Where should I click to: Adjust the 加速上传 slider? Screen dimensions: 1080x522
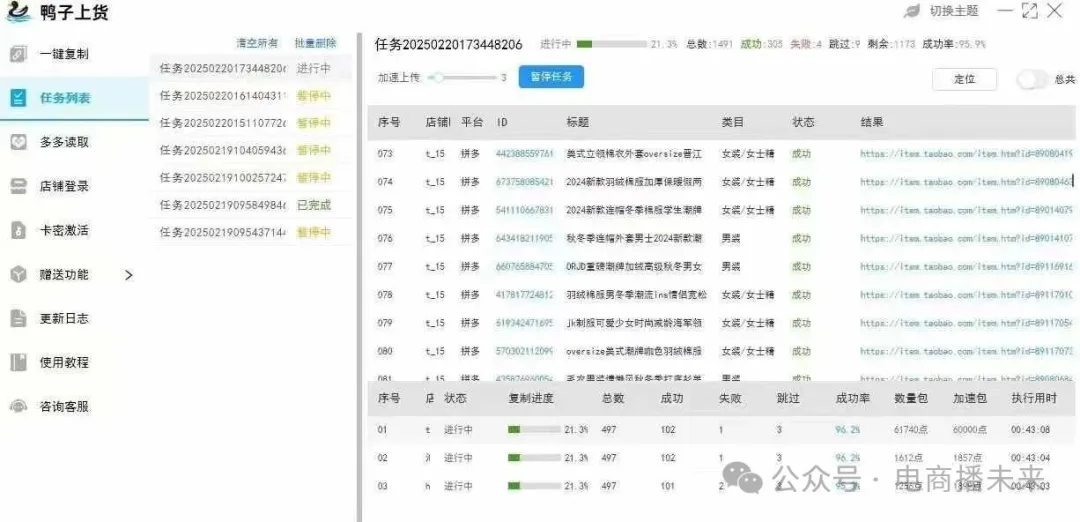[x=437, y=77]
